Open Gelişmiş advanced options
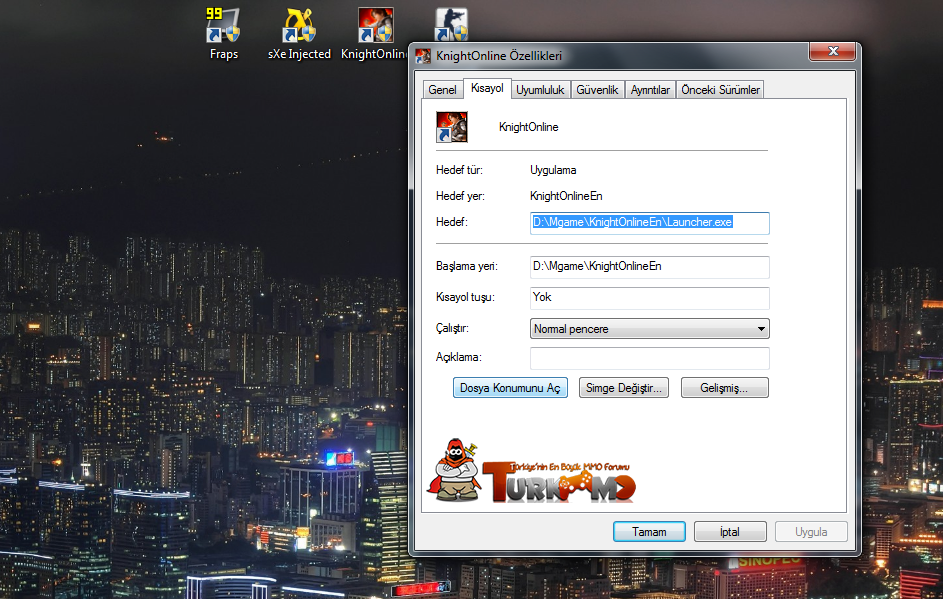Image resolution: width=943 pixels, height=599 pixels. pos(725,388)
